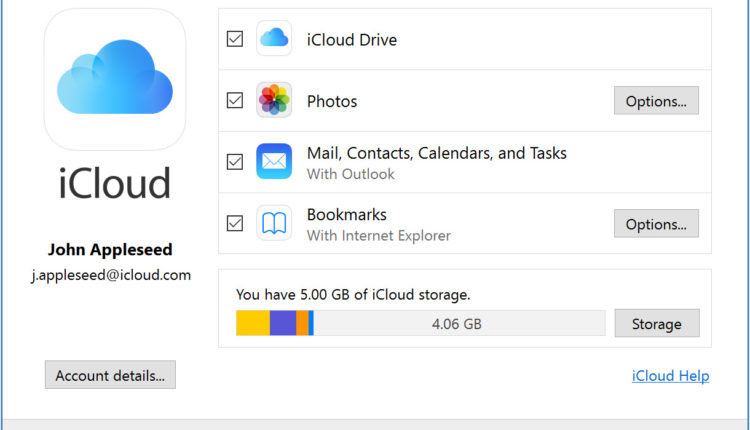The width and height of the screenshot is (750, 430).
Task: Click the purple segment of storage bar
Action: pyautogui.click(x=282, y=323)
